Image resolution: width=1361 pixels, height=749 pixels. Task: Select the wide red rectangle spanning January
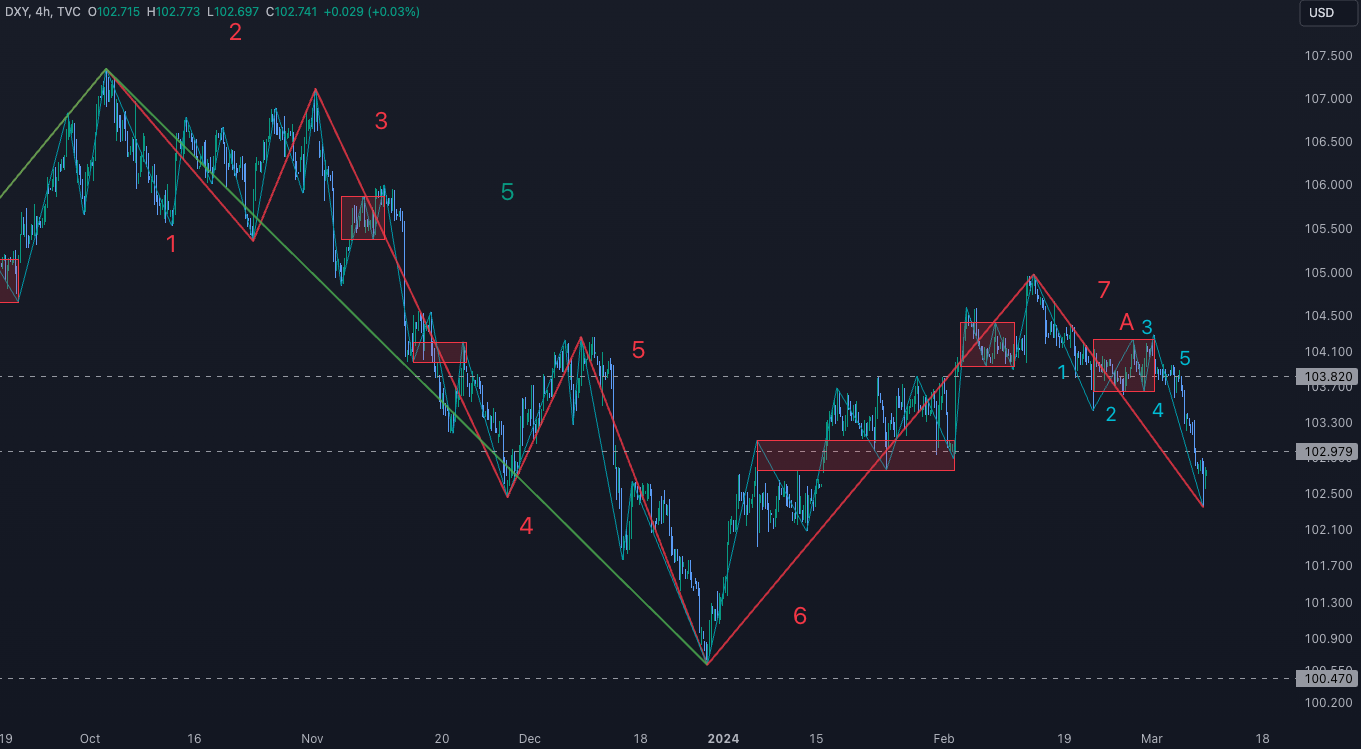pos(855,455)
